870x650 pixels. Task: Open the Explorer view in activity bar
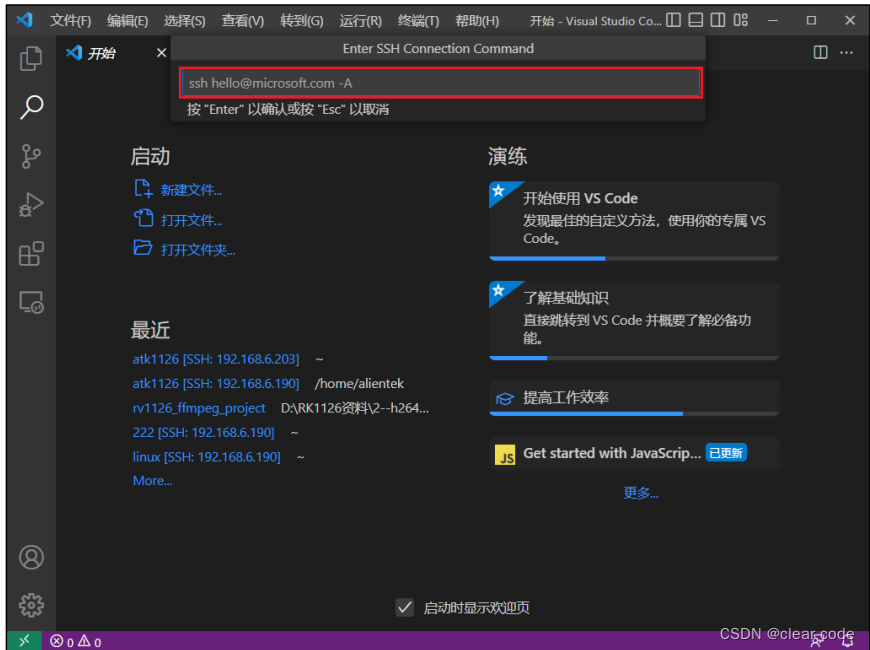pos(31,58)
